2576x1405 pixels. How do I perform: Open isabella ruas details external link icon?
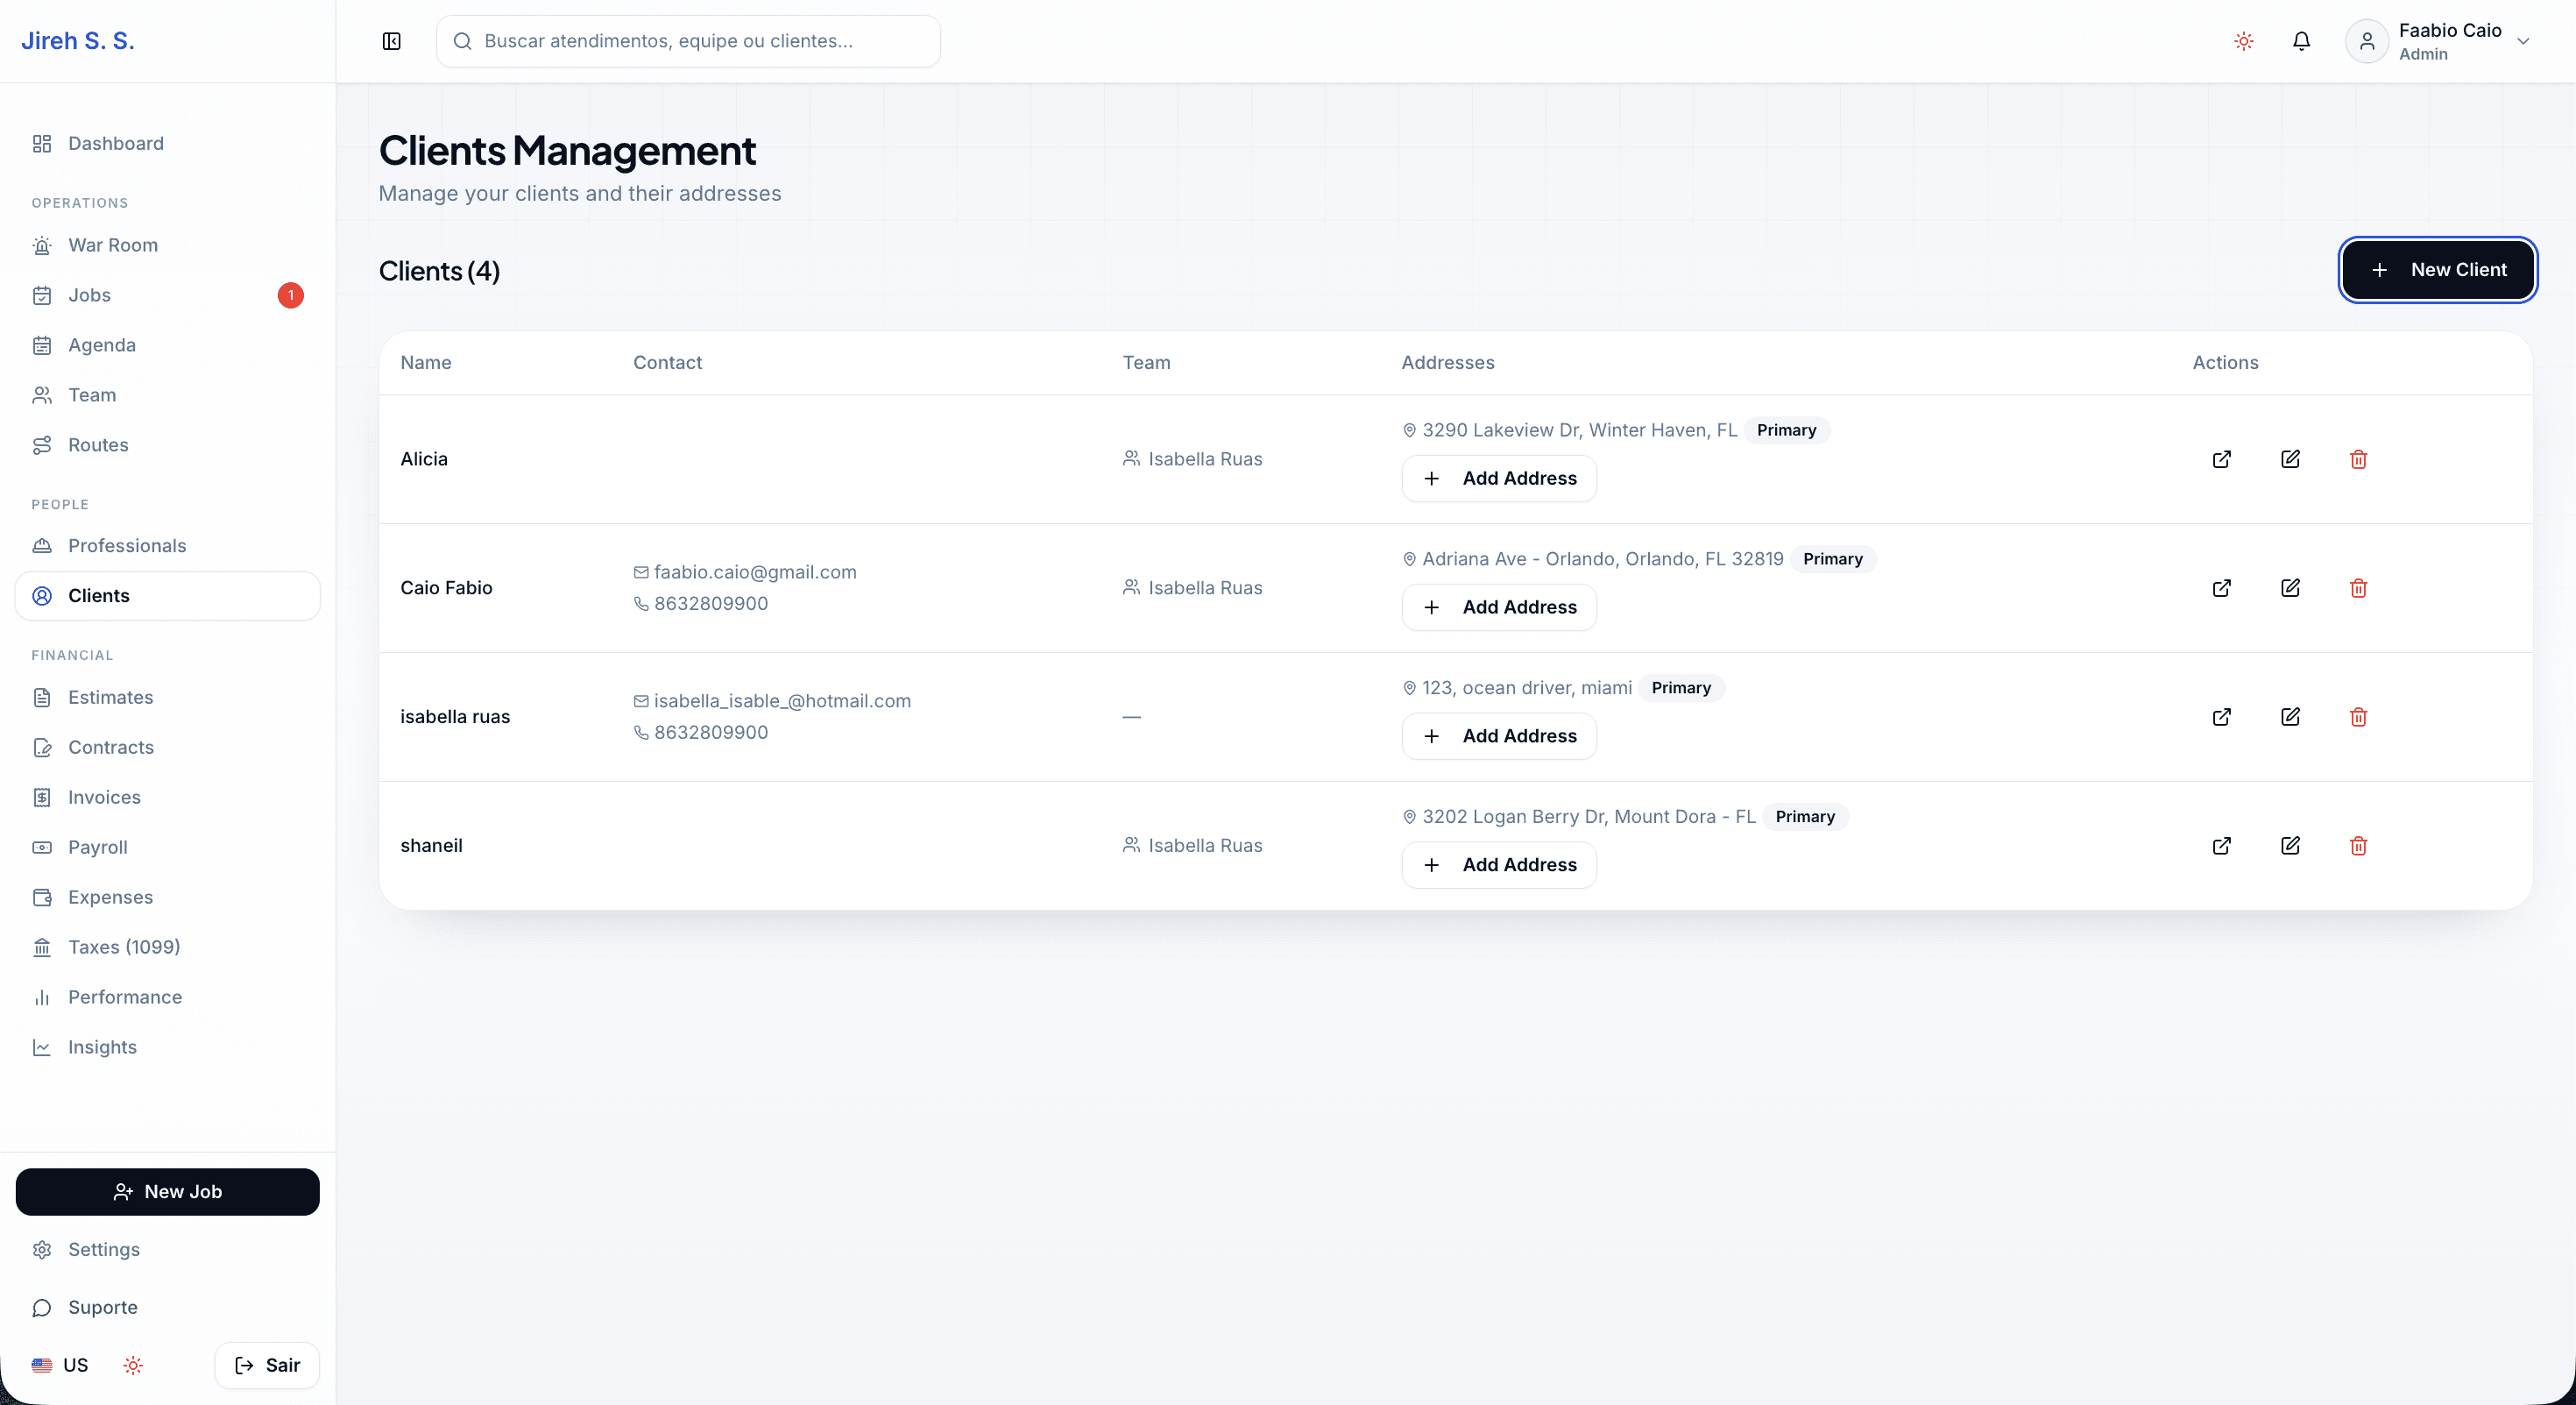click(x=2221, y=717)
